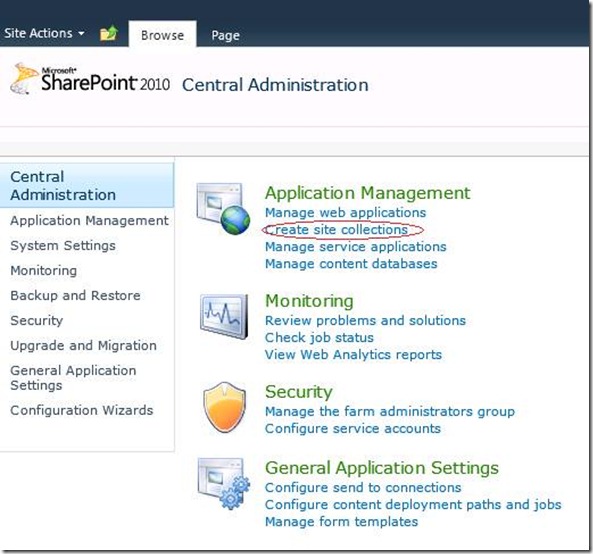Click Manage web applications link
Screen dimensions: 593x554
click(x=346, y=213)
